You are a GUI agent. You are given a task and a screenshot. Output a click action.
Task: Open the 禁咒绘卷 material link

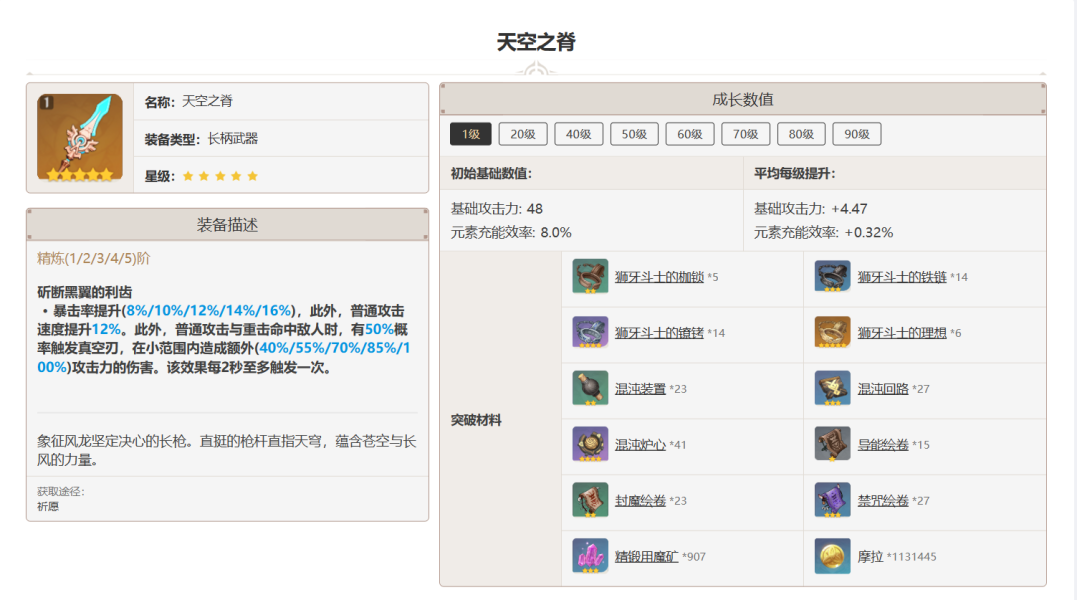(883, 501)
